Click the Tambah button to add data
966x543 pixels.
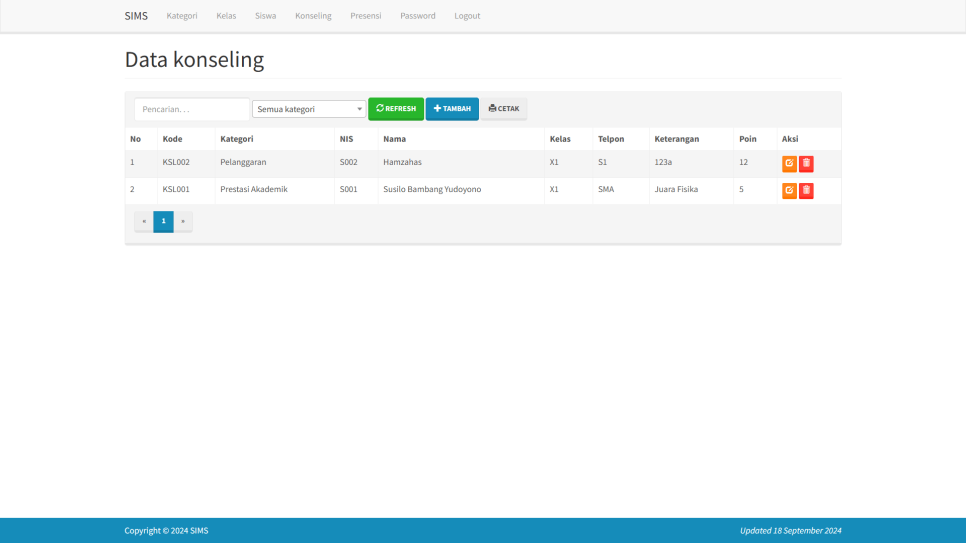click(452, 109)
